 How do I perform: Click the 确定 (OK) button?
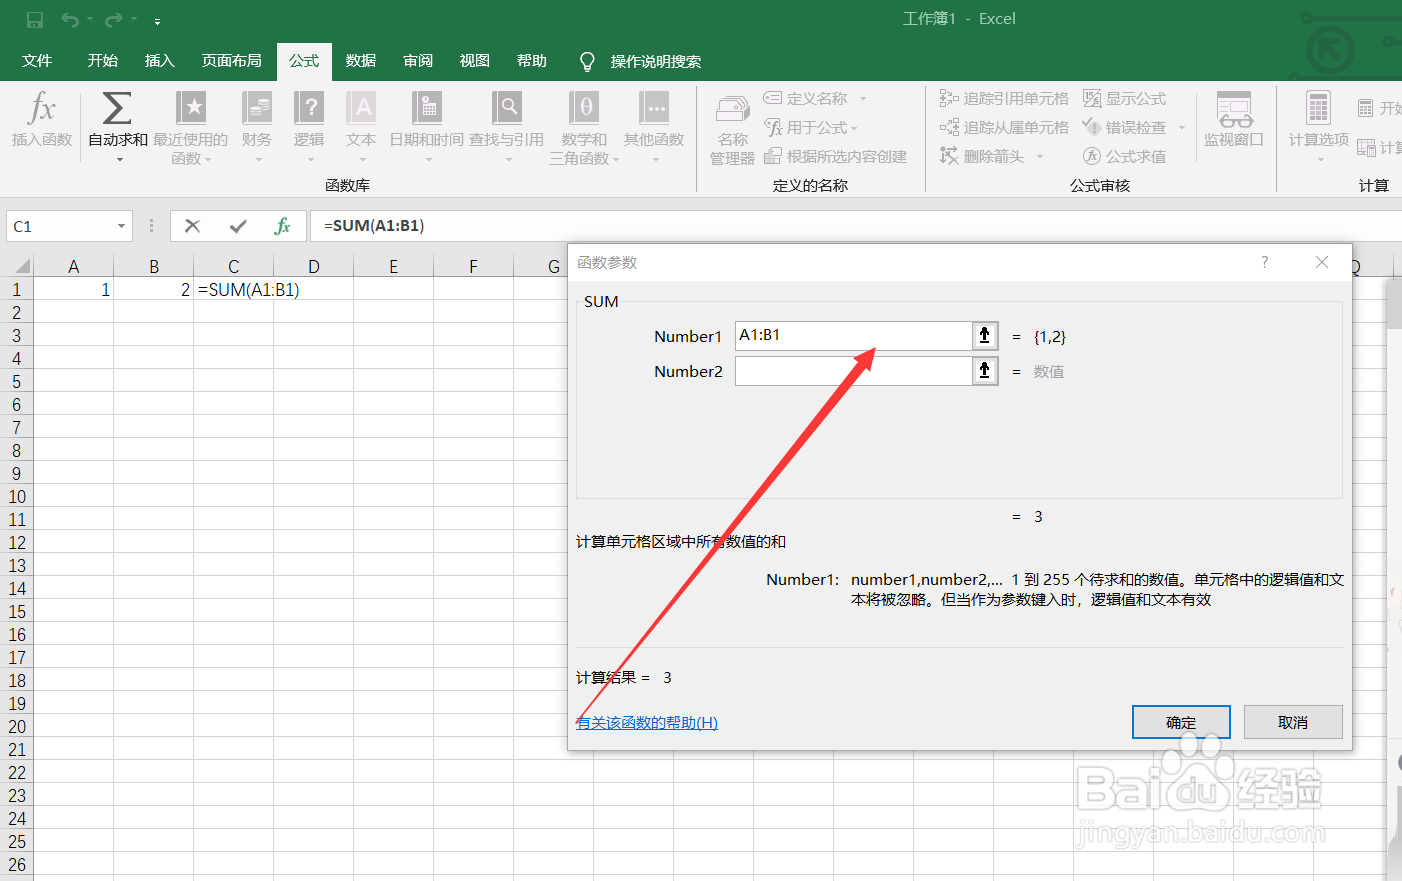click(x=1181, y=721)
